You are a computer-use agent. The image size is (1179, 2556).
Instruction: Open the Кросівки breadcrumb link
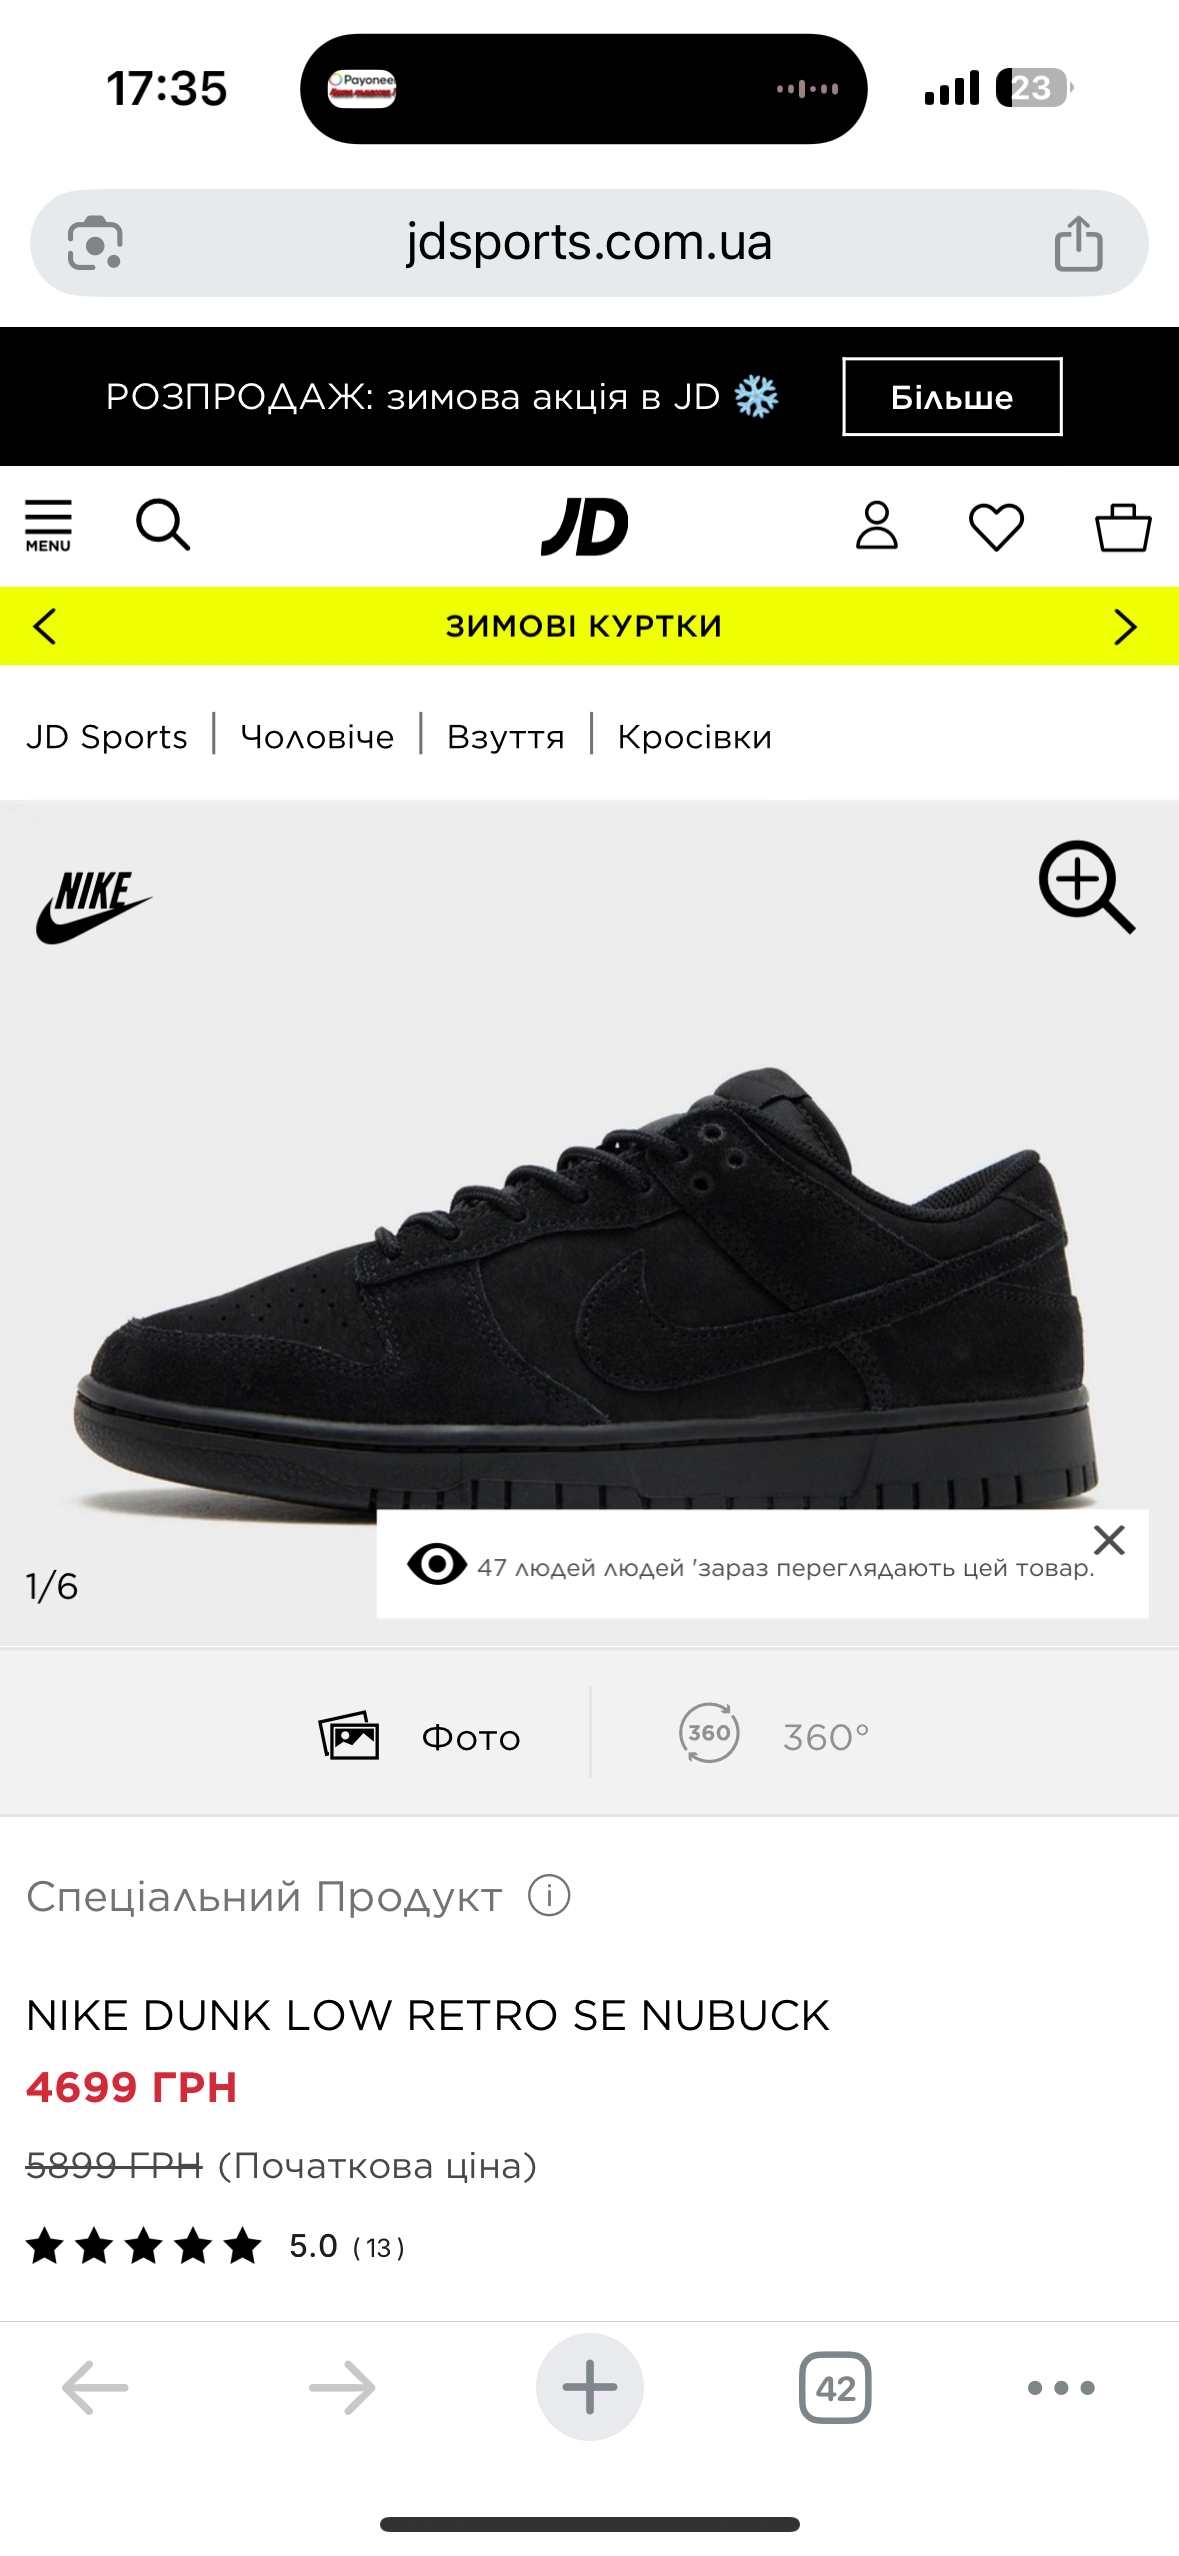click(694, 737)
